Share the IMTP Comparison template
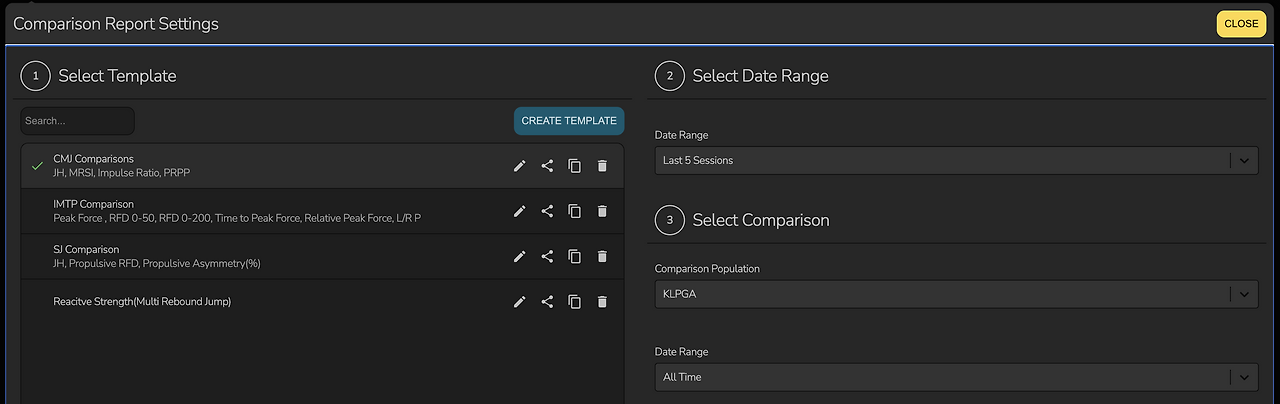The width and height of the screenshot is (1280, 404). click(x=547, y=211)
